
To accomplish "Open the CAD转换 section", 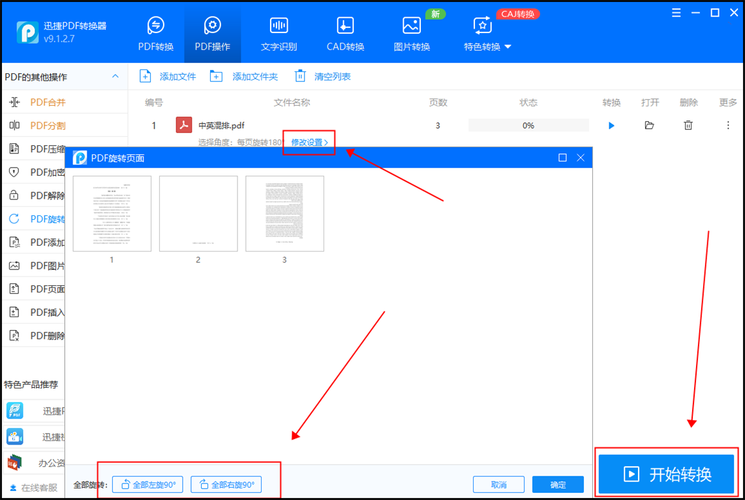I will 344,34.
